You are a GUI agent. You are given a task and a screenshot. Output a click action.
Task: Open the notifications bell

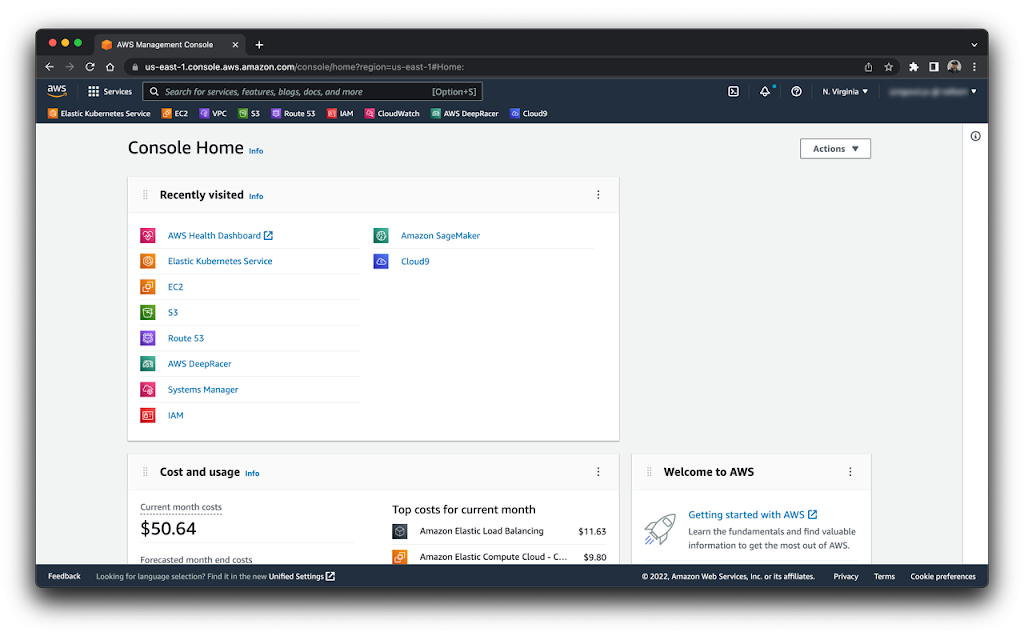tap(765, 91)
